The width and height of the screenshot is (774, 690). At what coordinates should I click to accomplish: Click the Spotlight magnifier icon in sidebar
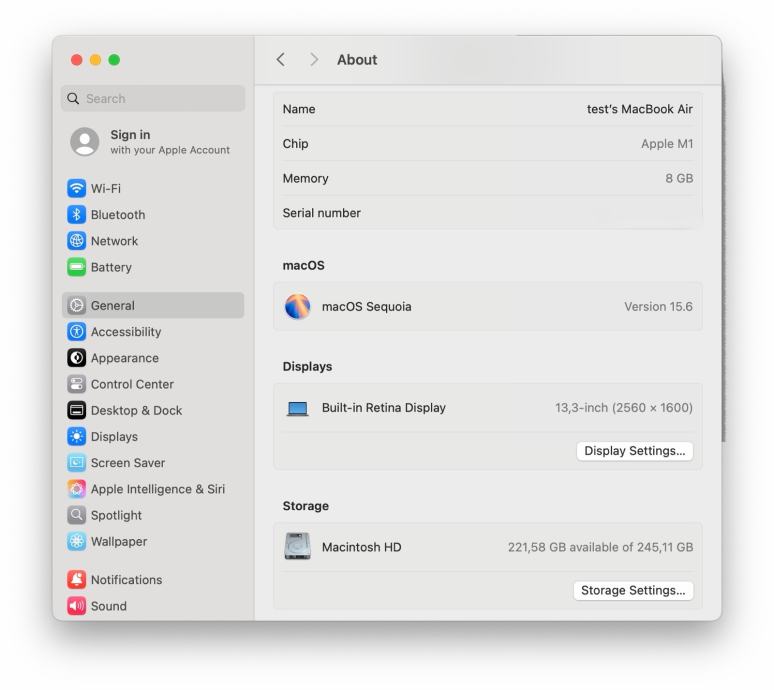[x=77, y=515]
